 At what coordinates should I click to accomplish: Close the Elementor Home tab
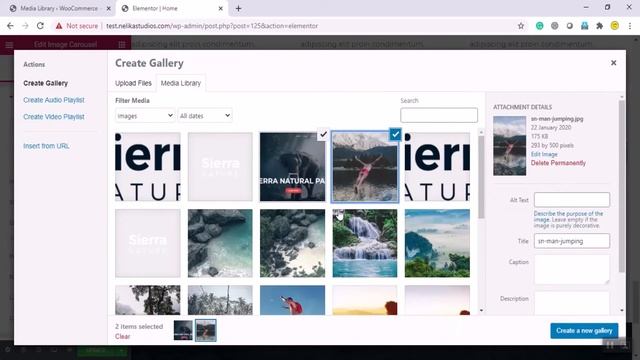click(220, 8)
